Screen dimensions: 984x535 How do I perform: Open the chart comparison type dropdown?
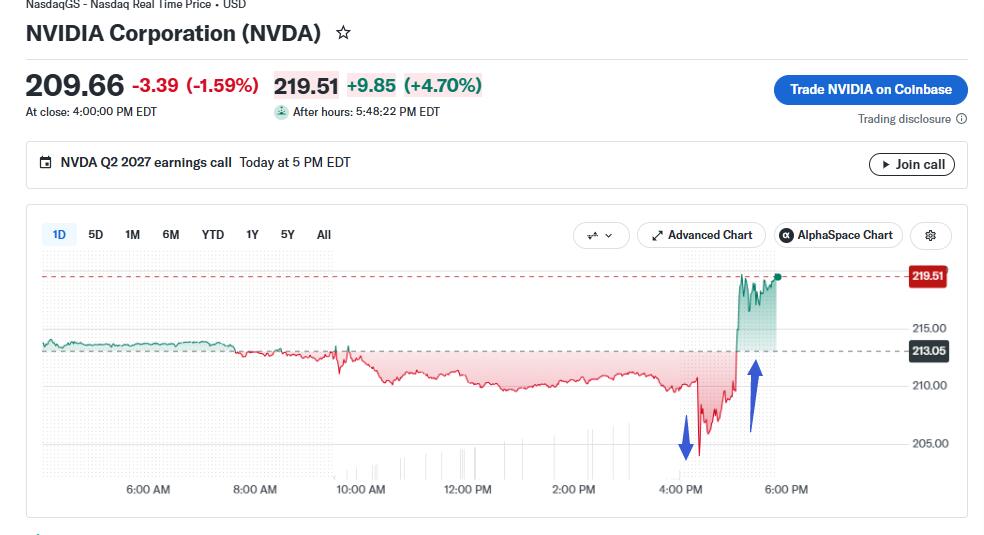point(601,235)
